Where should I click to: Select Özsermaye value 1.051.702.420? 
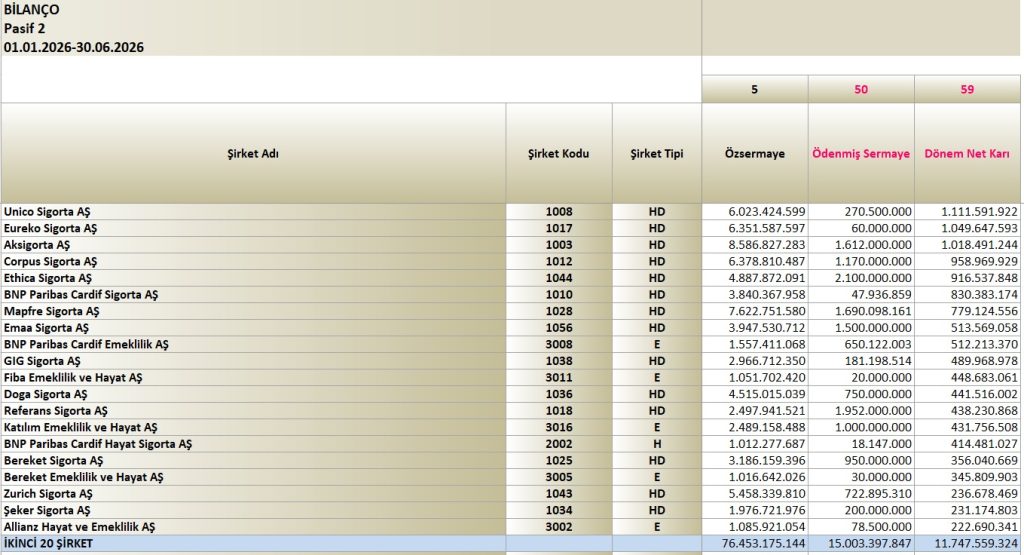pyautogui.click(x=755, y=377)
